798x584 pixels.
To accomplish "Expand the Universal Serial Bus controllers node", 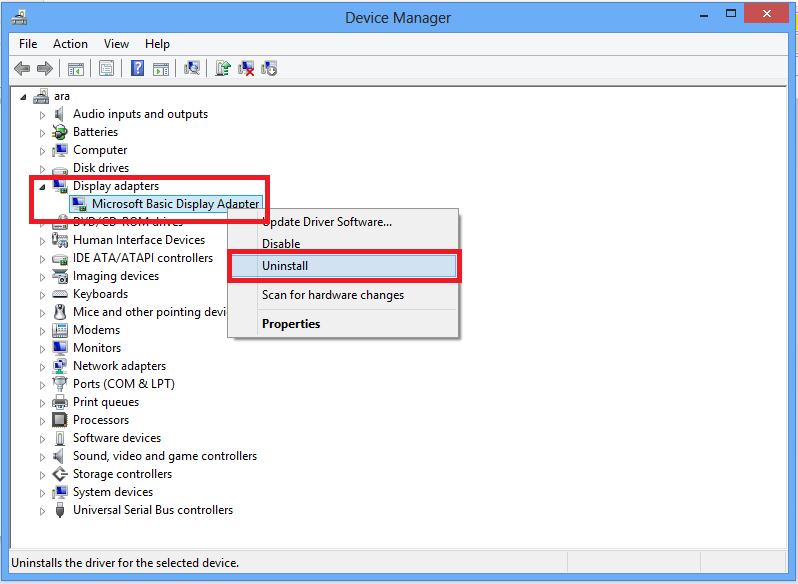I will pos(42,510).
